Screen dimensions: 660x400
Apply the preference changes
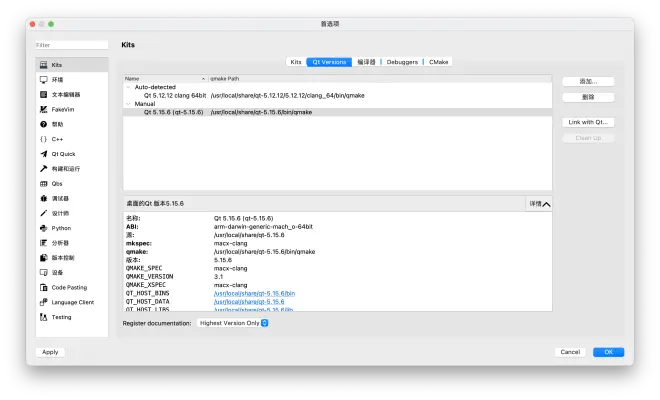tap(50, 352)
